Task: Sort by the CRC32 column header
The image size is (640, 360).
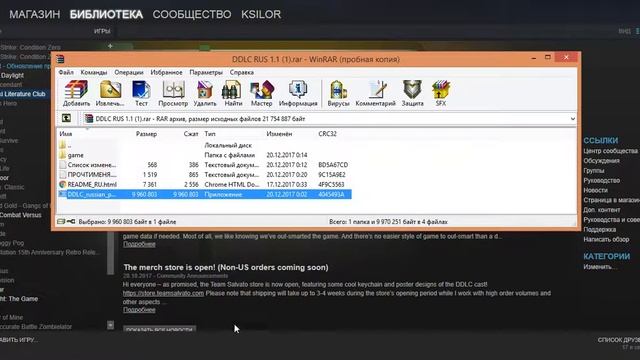Action: 327,134
